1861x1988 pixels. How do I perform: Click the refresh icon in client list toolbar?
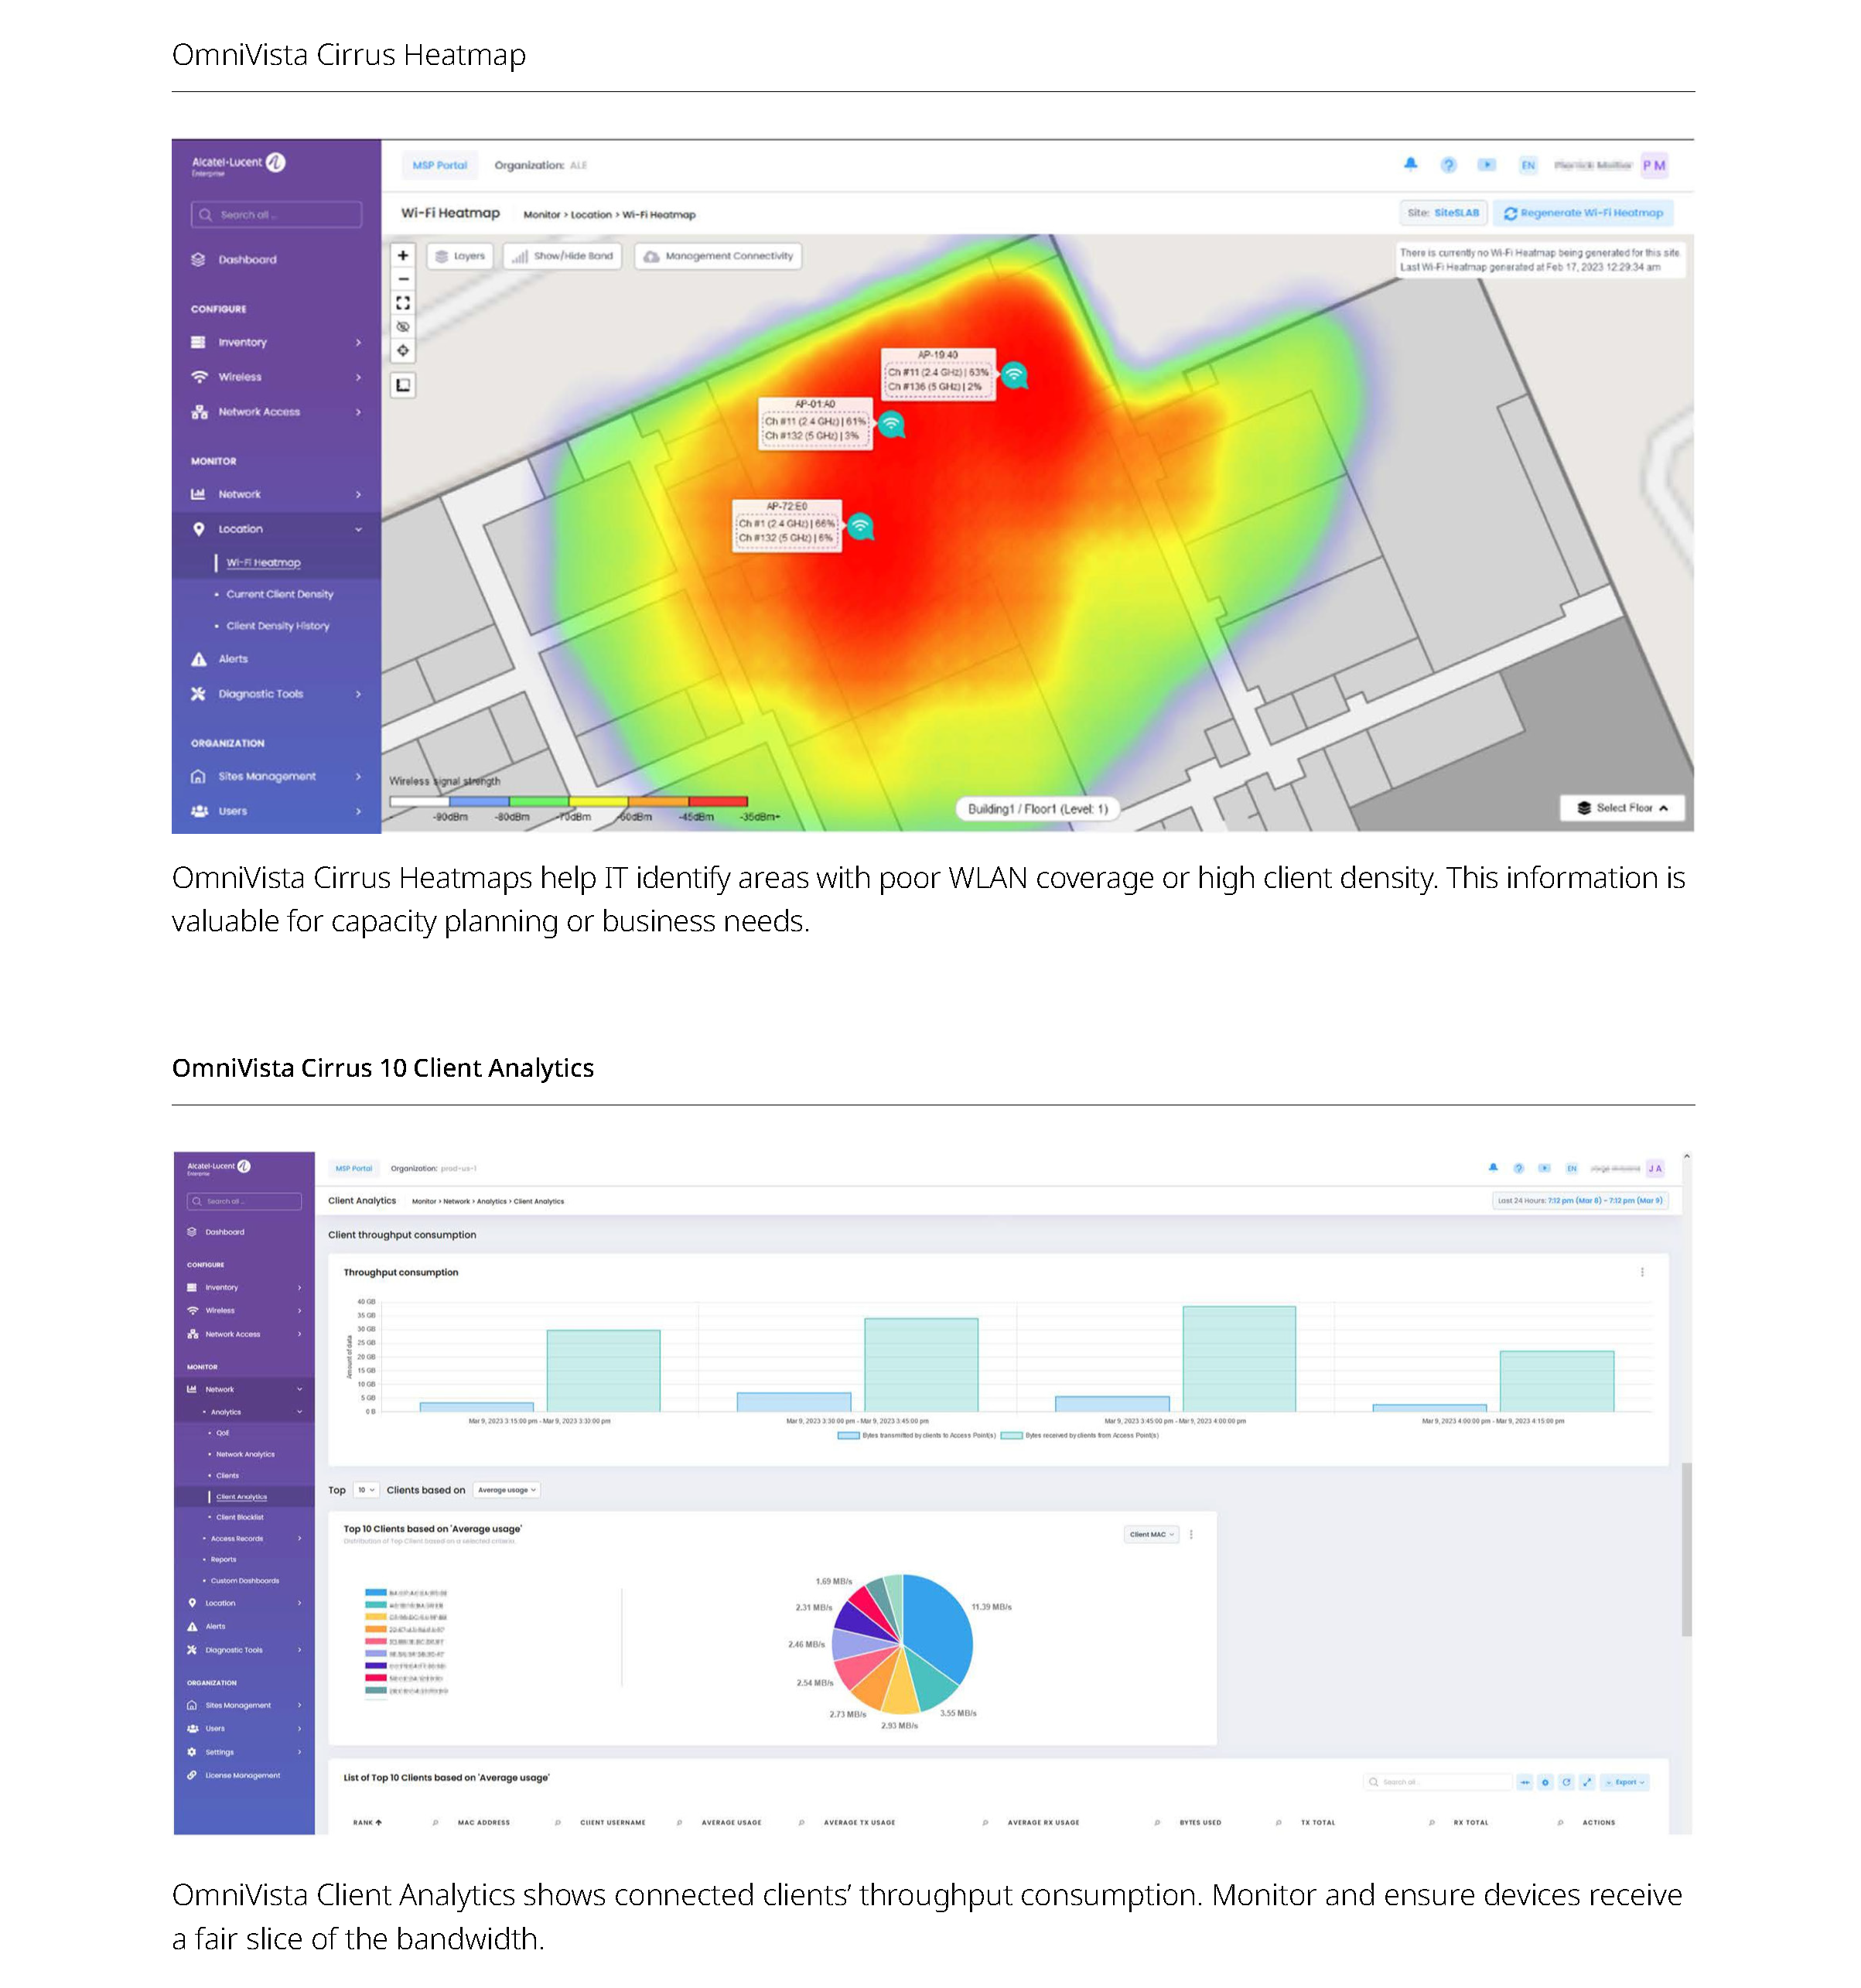tap(1566, 1782)
